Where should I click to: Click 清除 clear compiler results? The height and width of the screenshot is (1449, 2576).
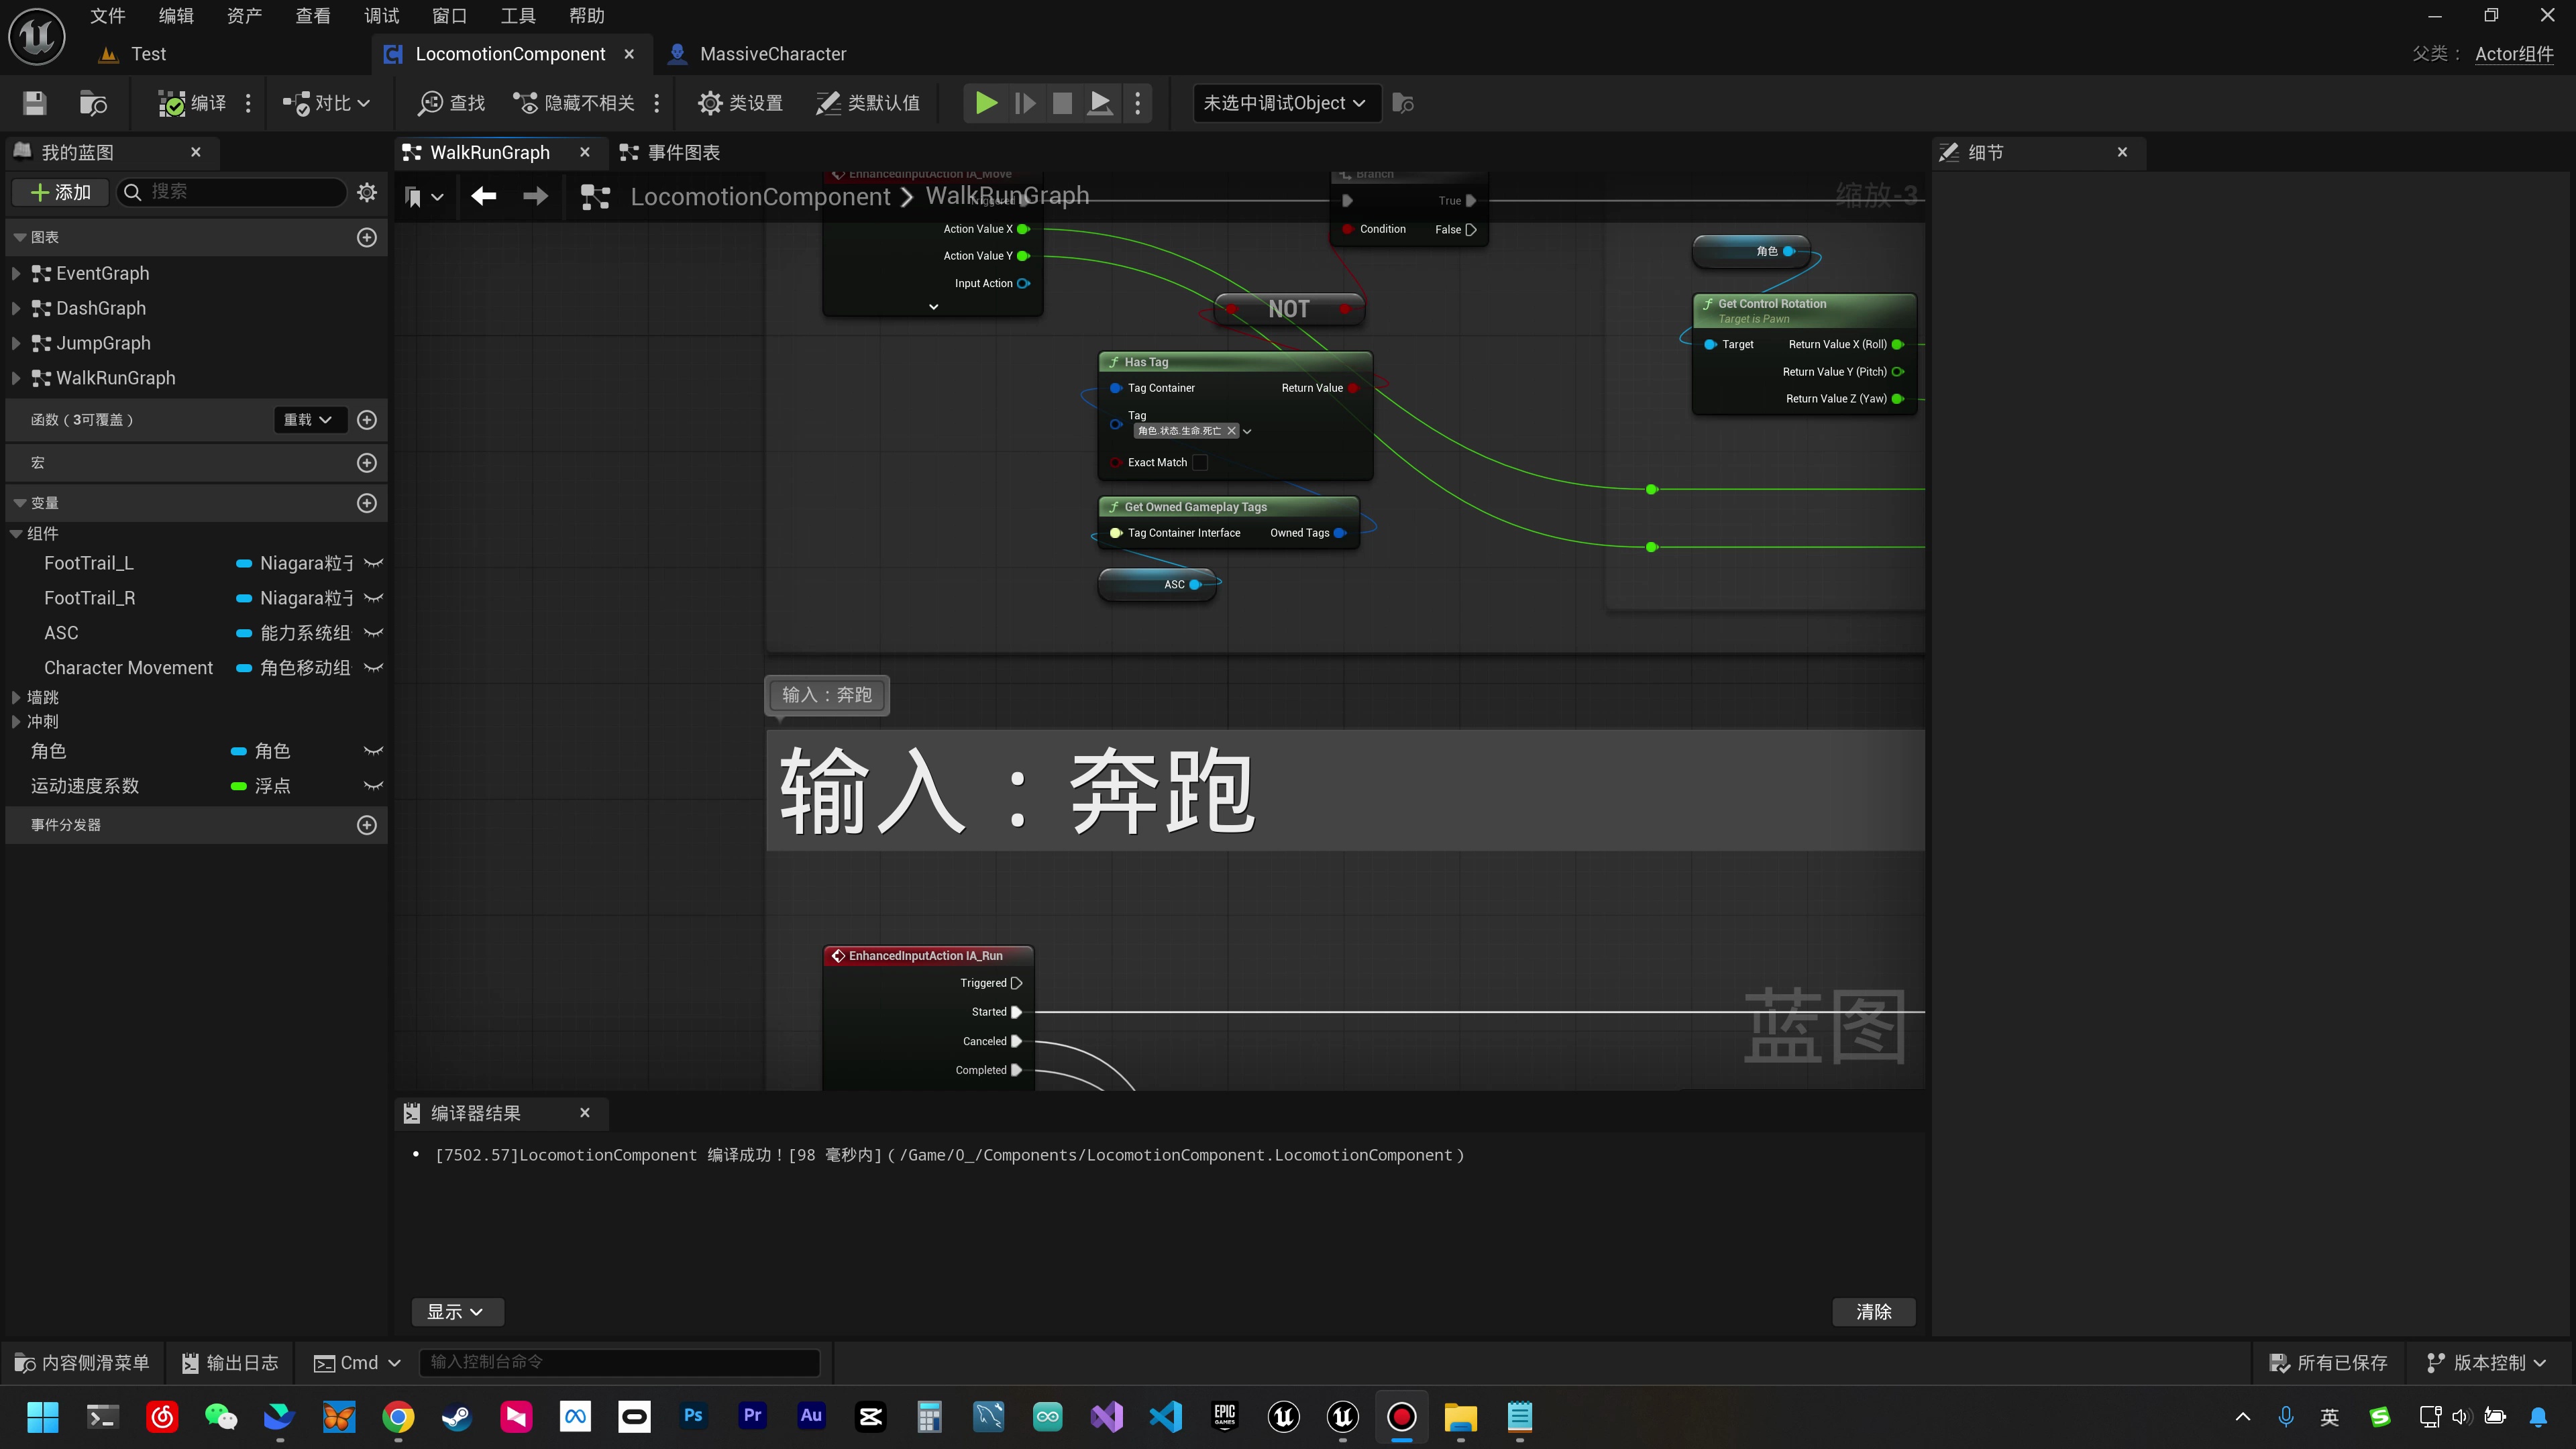click(x=1873, y=1312)
